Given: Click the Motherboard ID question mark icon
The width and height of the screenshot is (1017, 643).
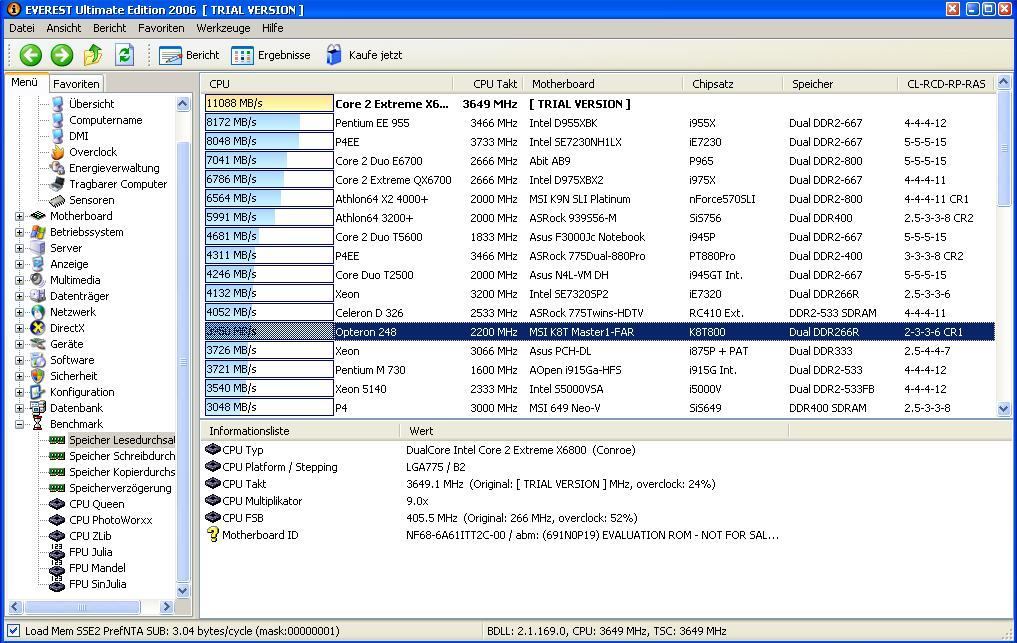Looking at the screenshot, I should (213, 535).
